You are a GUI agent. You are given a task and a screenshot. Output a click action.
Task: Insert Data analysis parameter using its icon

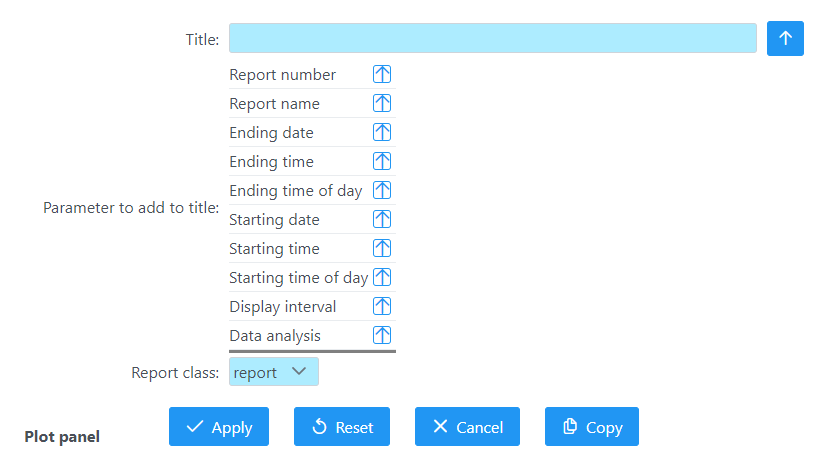point(382,336)
